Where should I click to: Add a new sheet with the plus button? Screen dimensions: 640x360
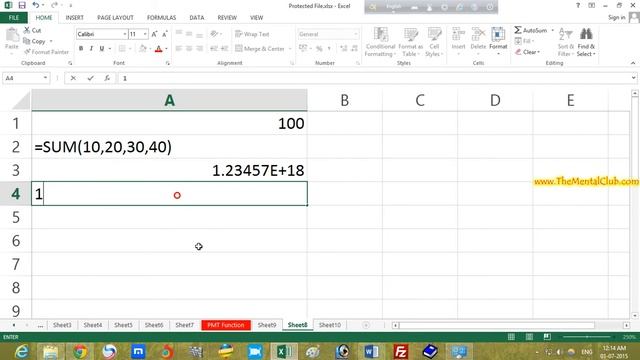coord(366,325)
